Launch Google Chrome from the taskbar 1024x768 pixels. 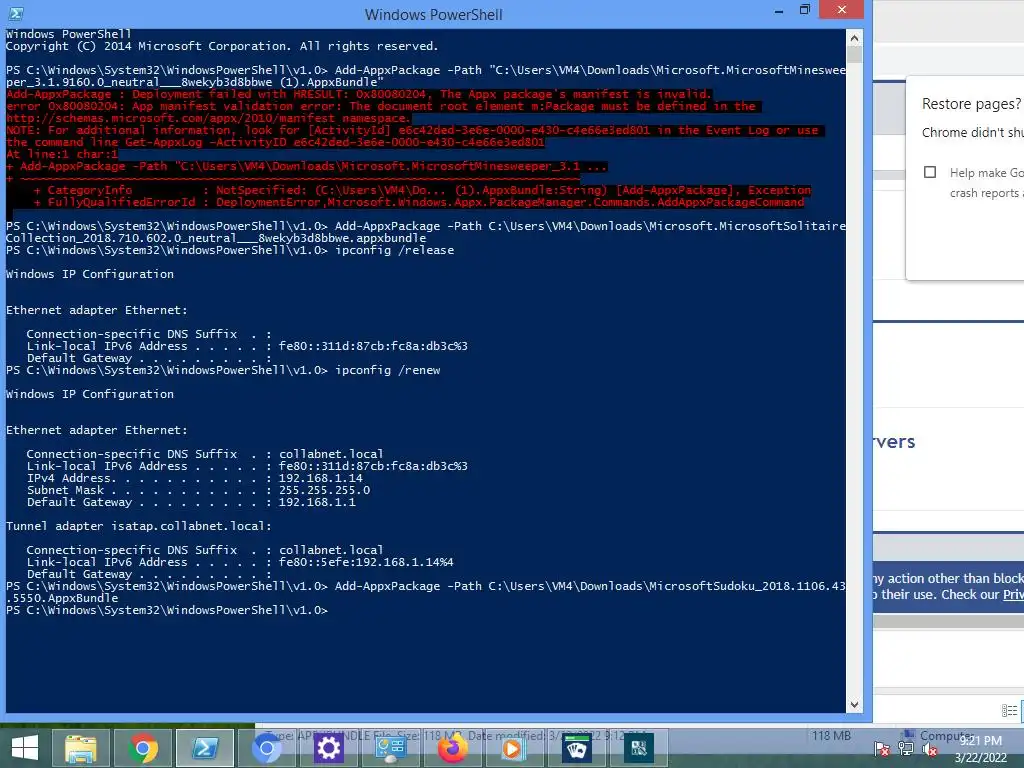(x=142, y=748)
